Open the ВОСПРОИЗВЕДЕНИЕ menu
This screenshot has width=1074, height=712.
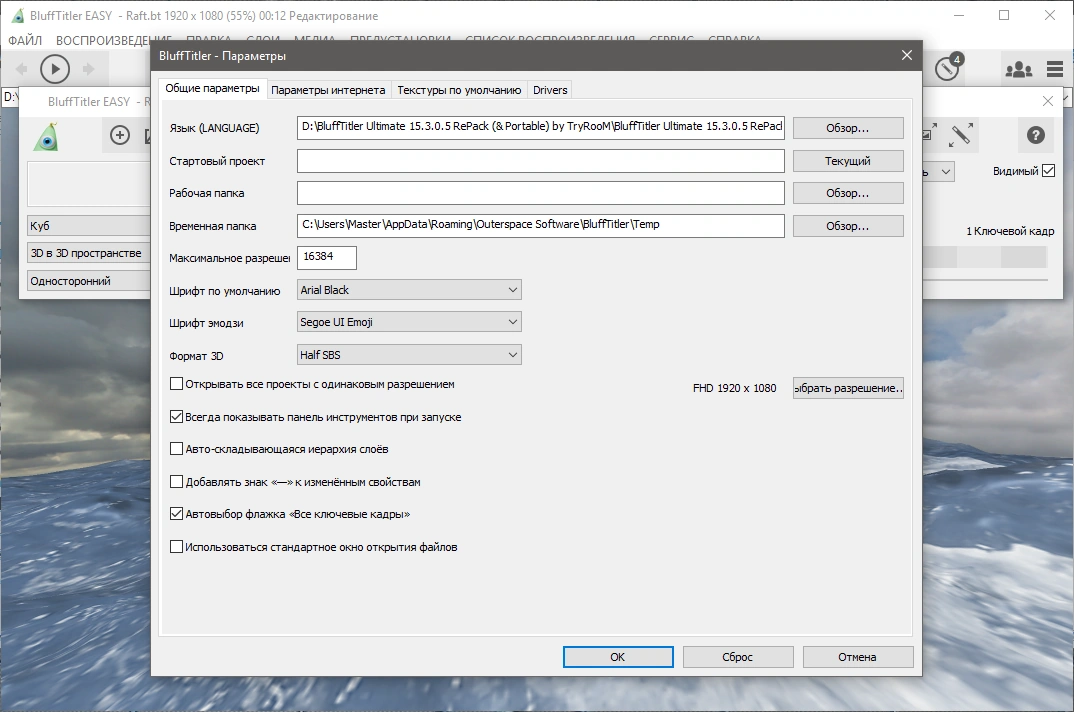[x=114, y=40]
